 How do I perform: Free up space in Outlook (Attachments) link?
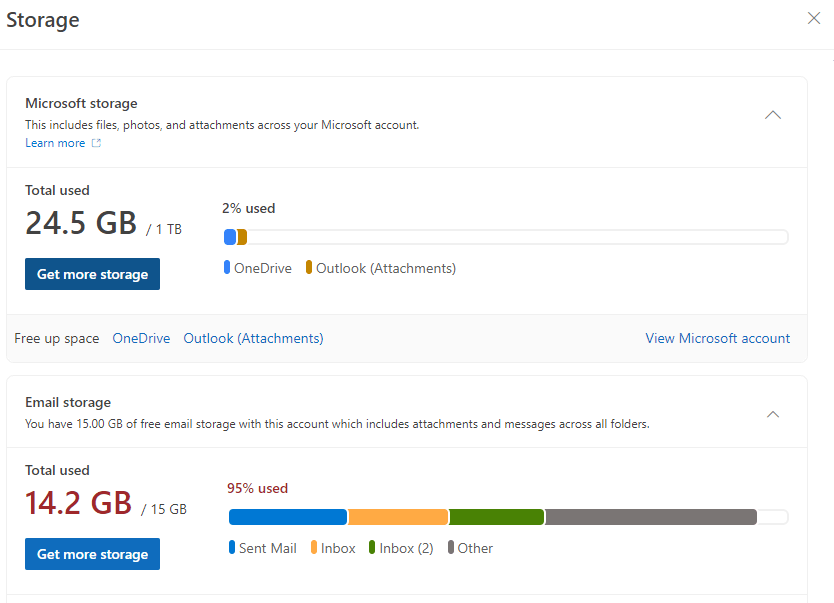click(x=253, y=338)
